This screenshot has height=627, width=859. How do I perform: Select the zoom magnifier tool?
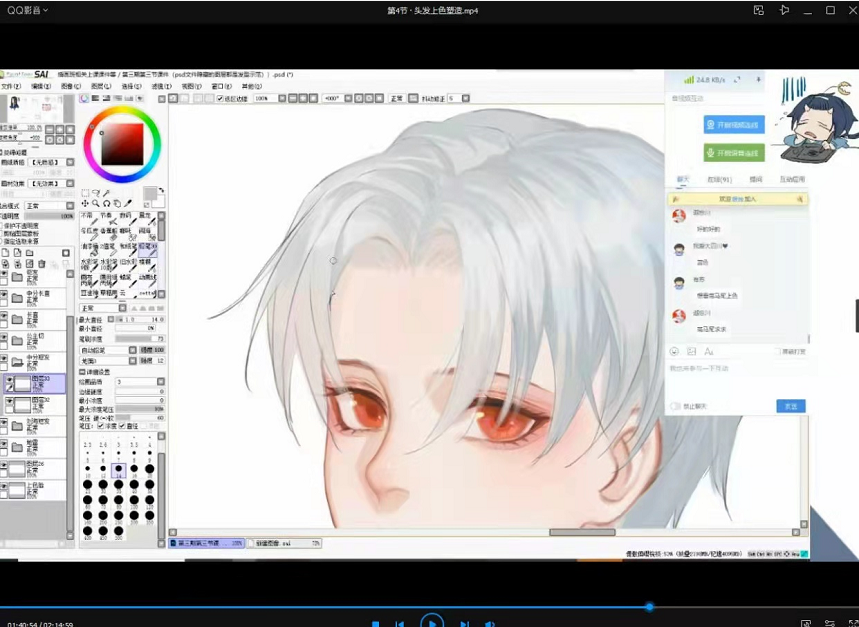pos(96,204)
